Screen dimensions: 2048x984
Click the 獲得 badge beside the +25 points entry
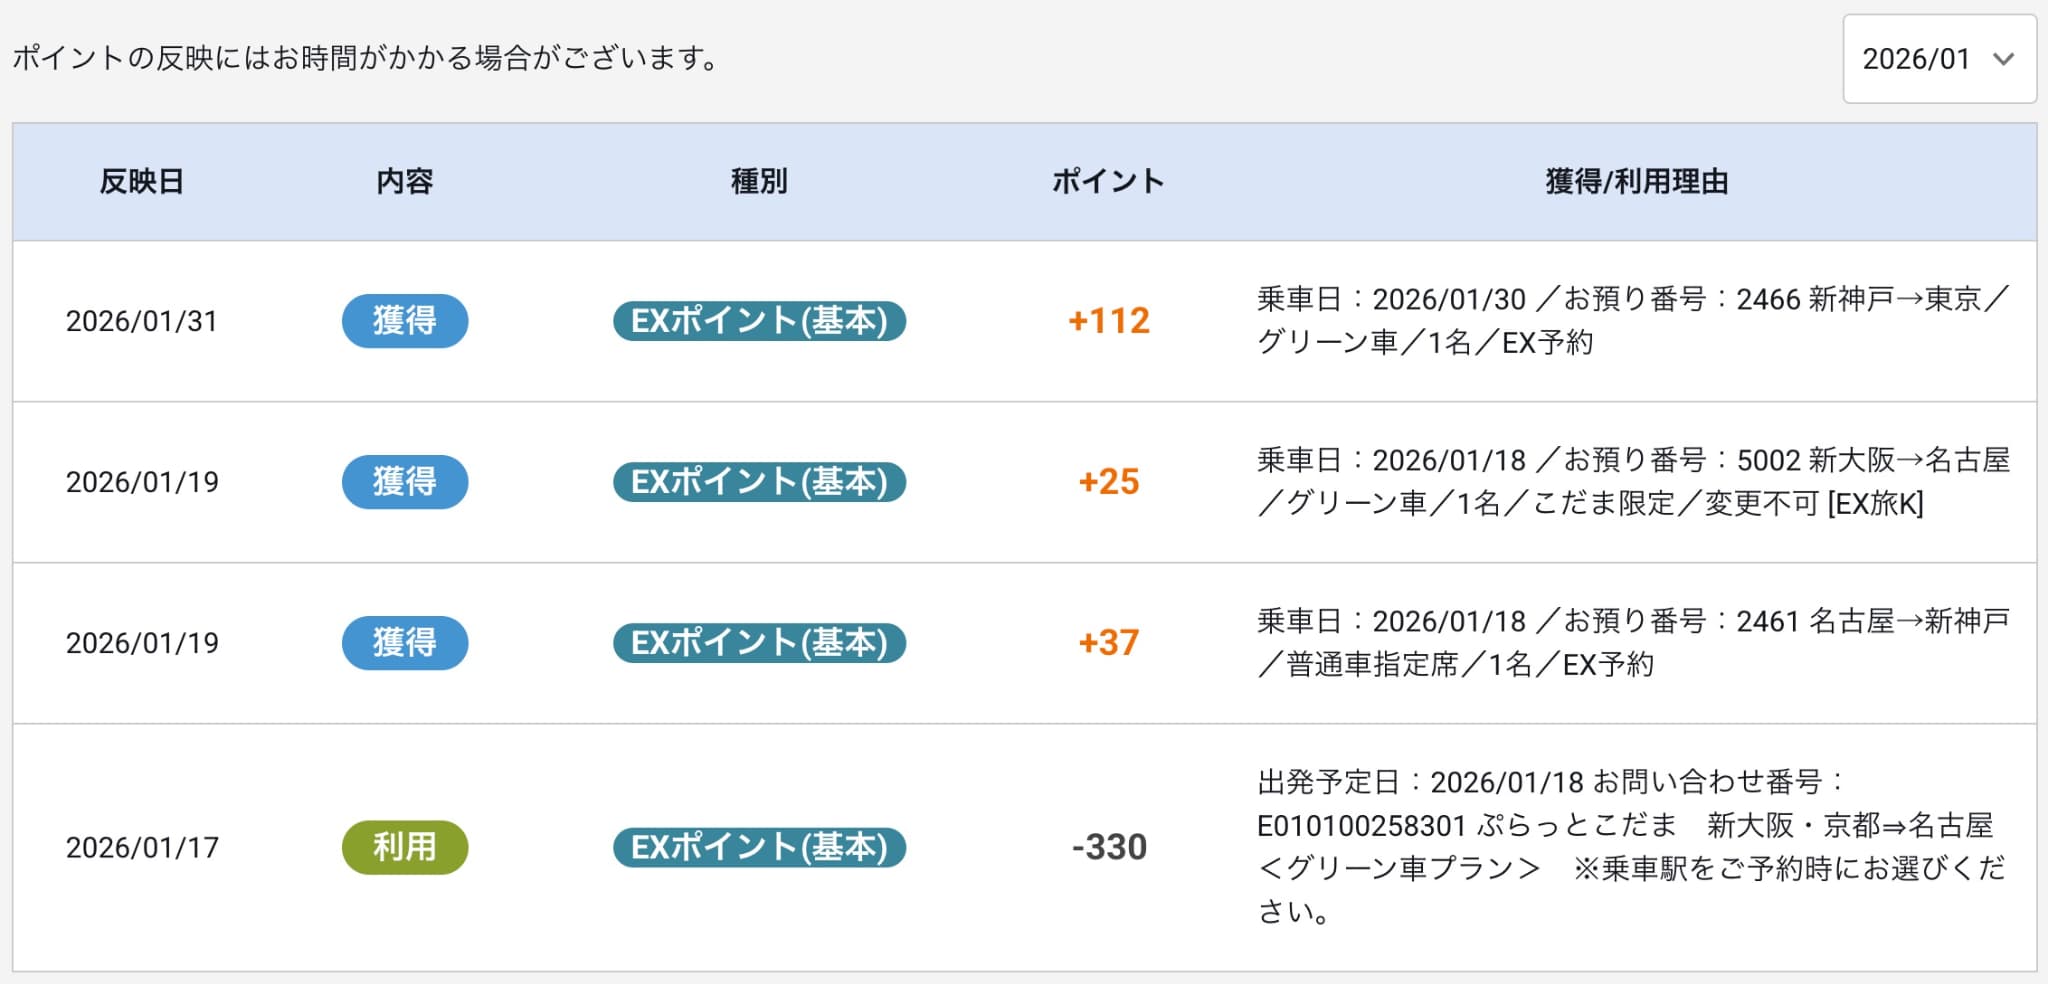404,482
